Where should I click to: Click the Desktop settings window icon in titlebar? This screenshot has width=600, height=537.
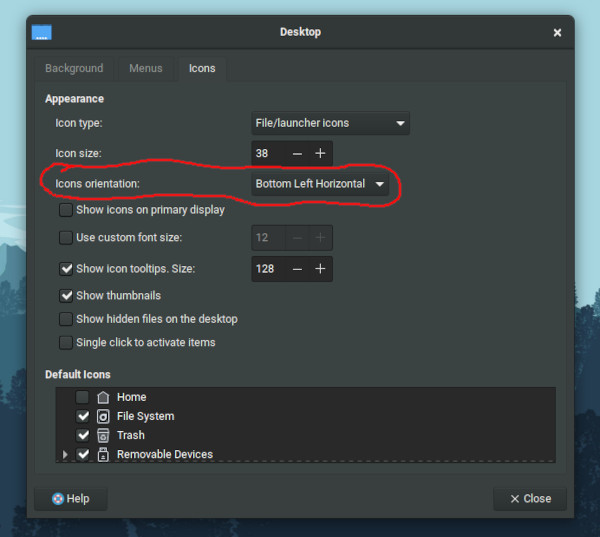tap(41, 32)
